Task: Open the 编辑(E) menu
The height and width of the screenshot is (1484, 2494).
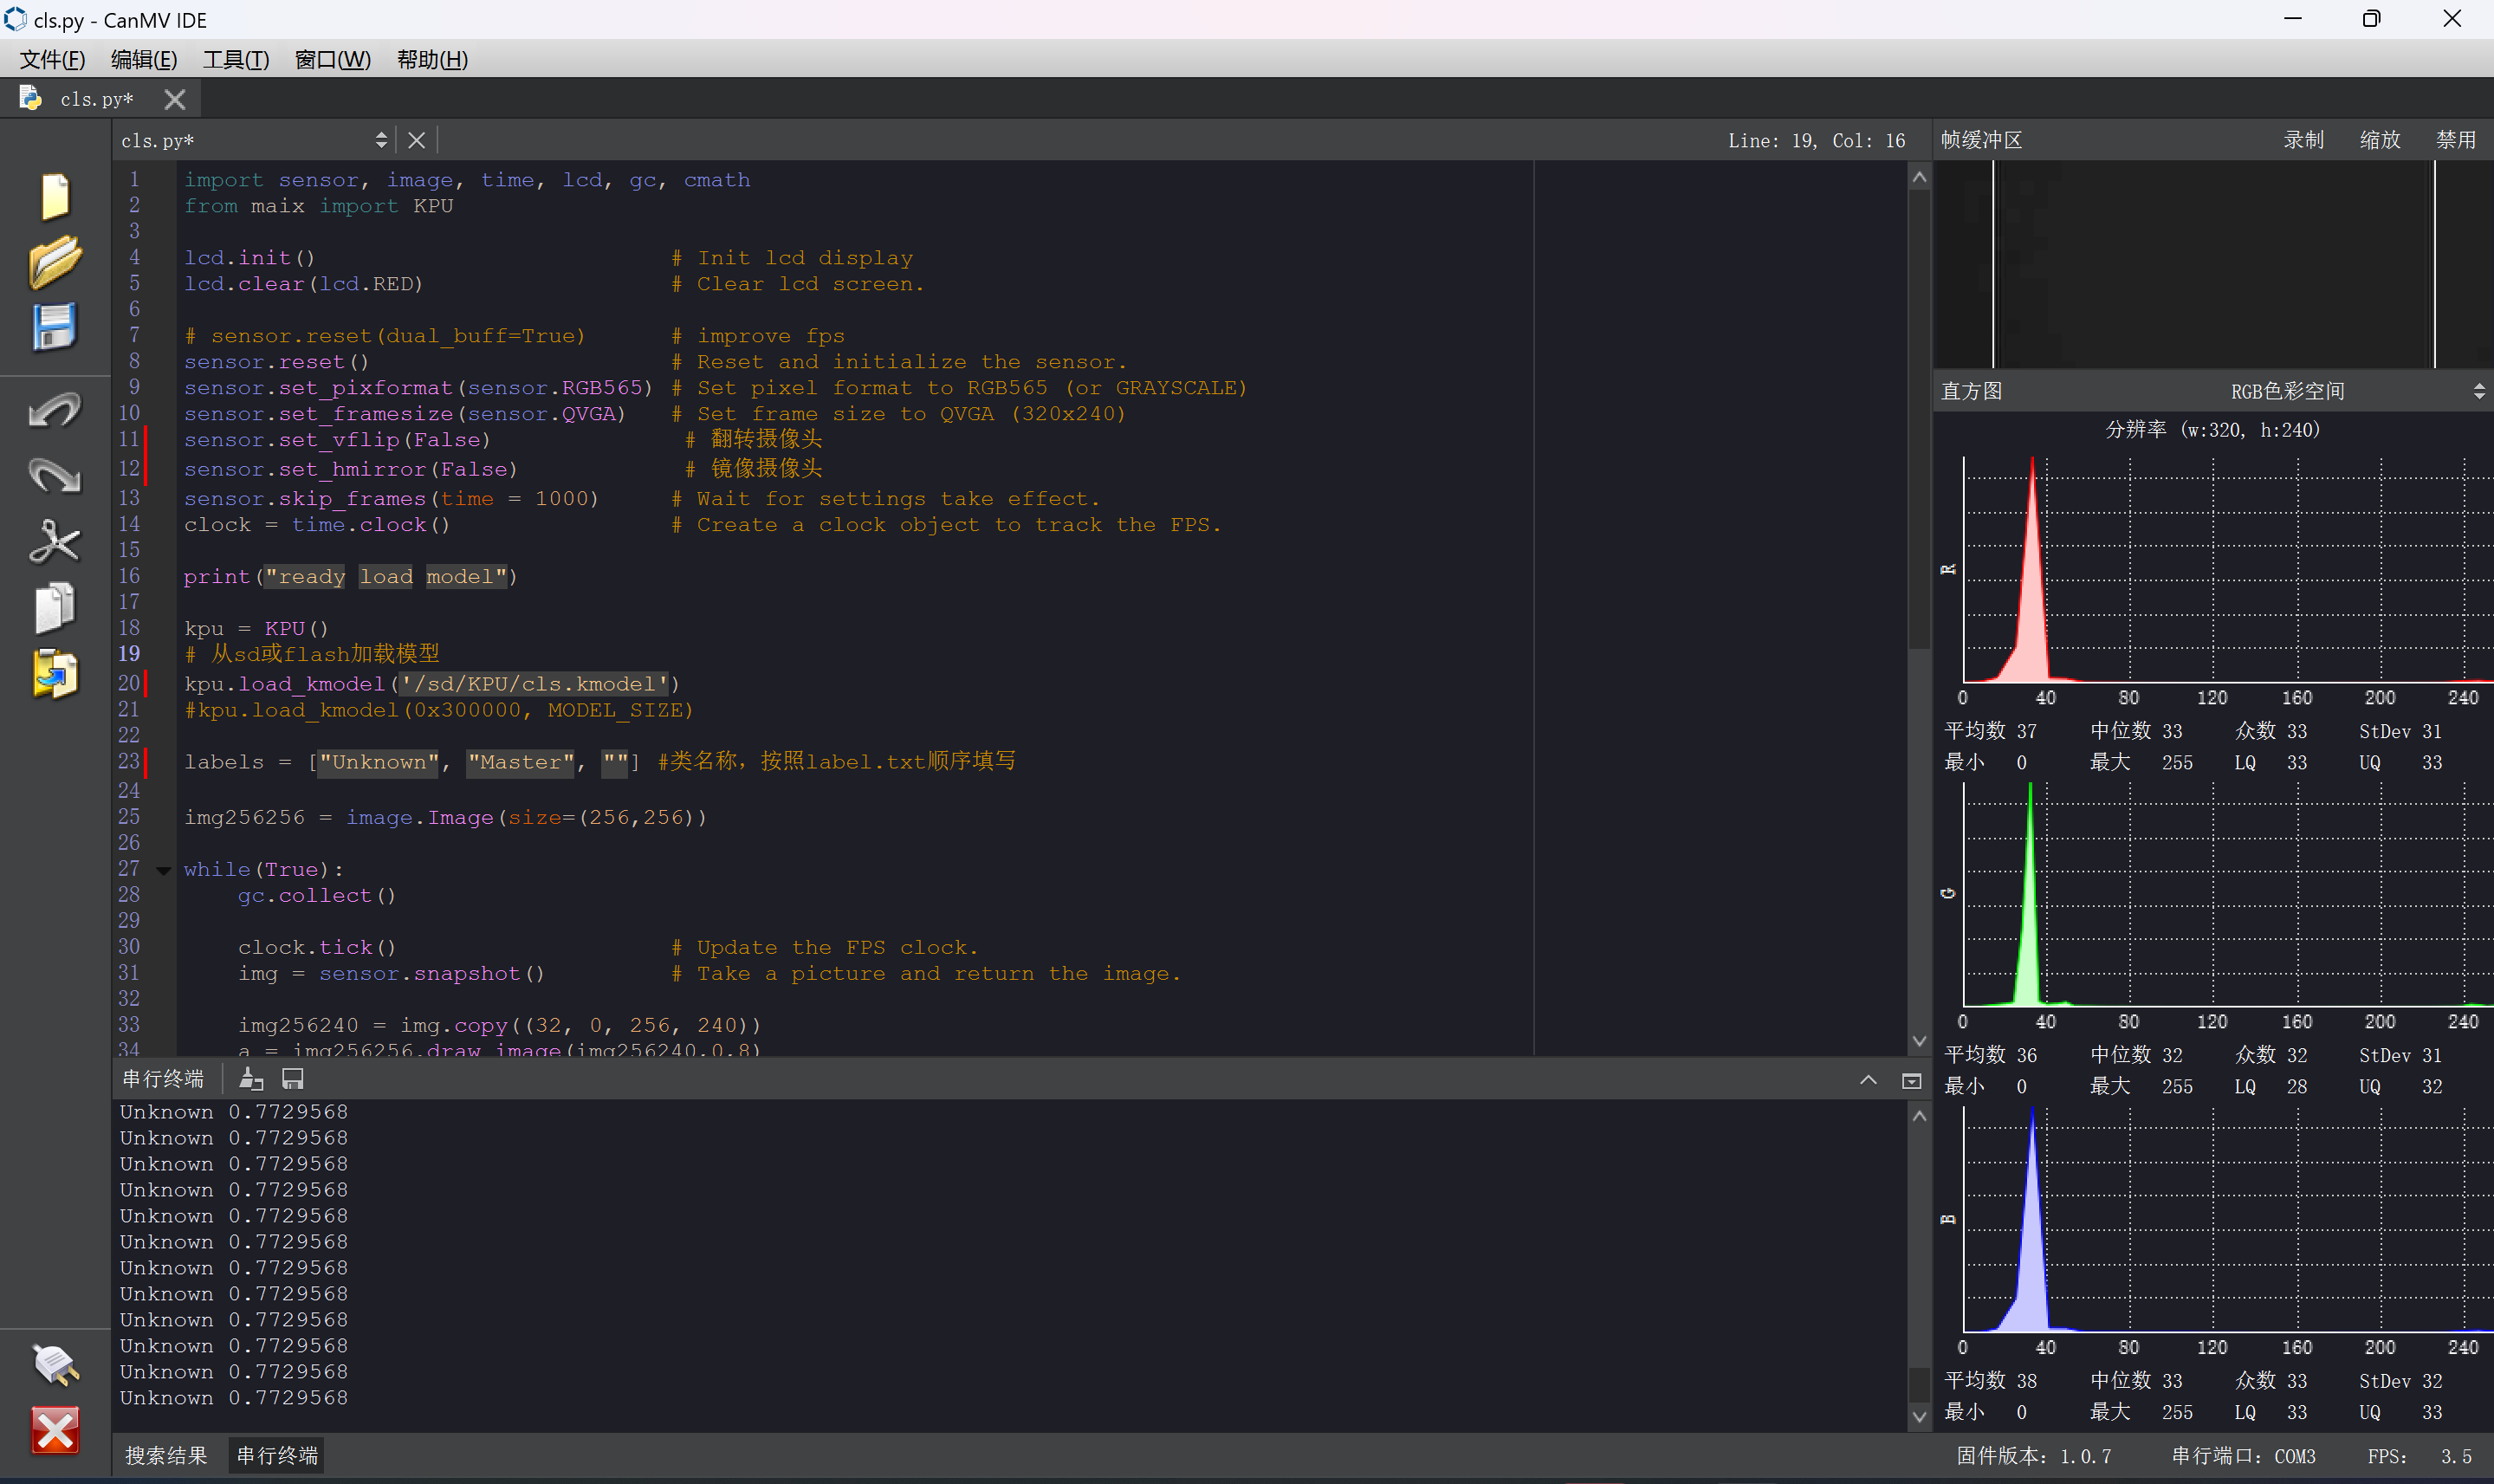Action: point(144,60)
